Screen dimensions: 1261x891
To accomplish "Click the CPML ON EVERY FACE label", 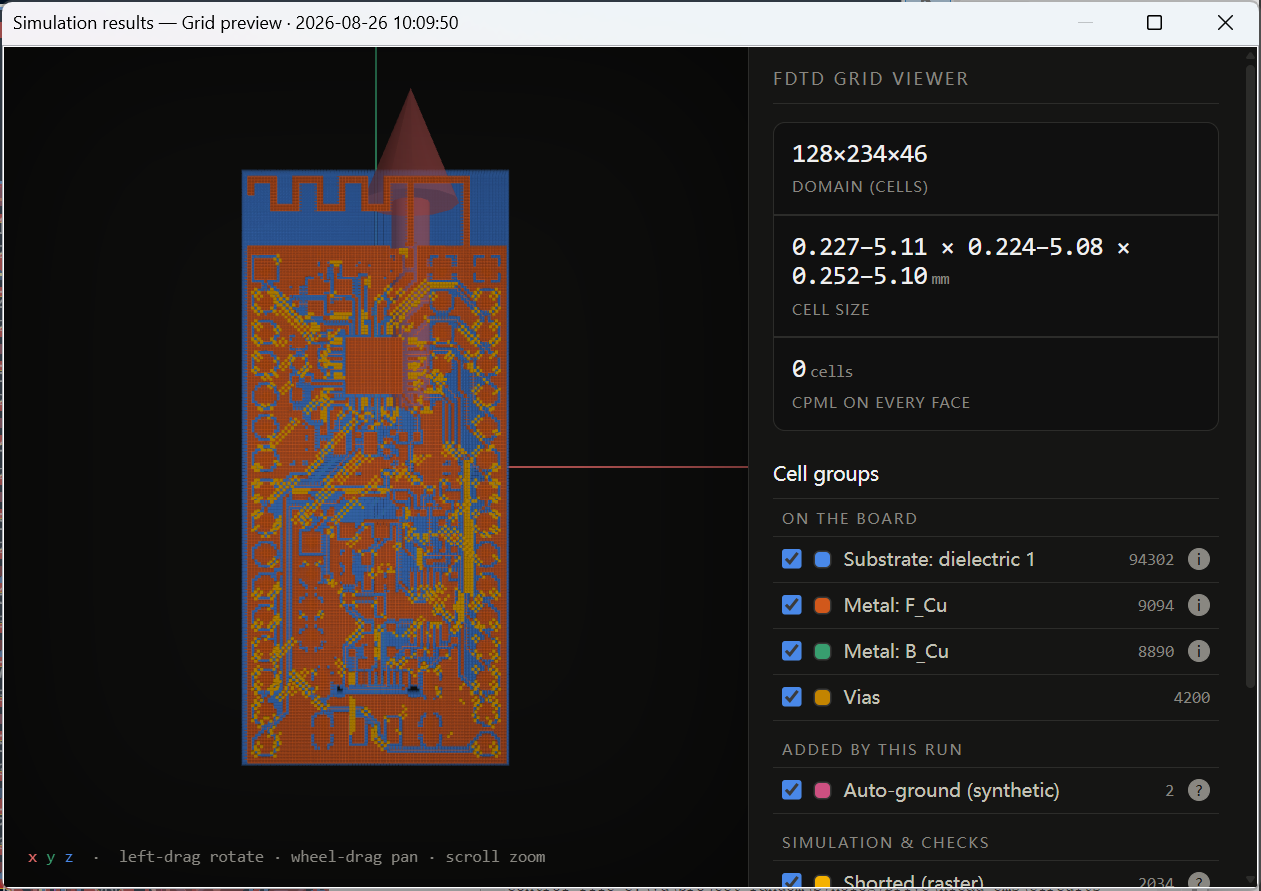I will coord(881,403).
